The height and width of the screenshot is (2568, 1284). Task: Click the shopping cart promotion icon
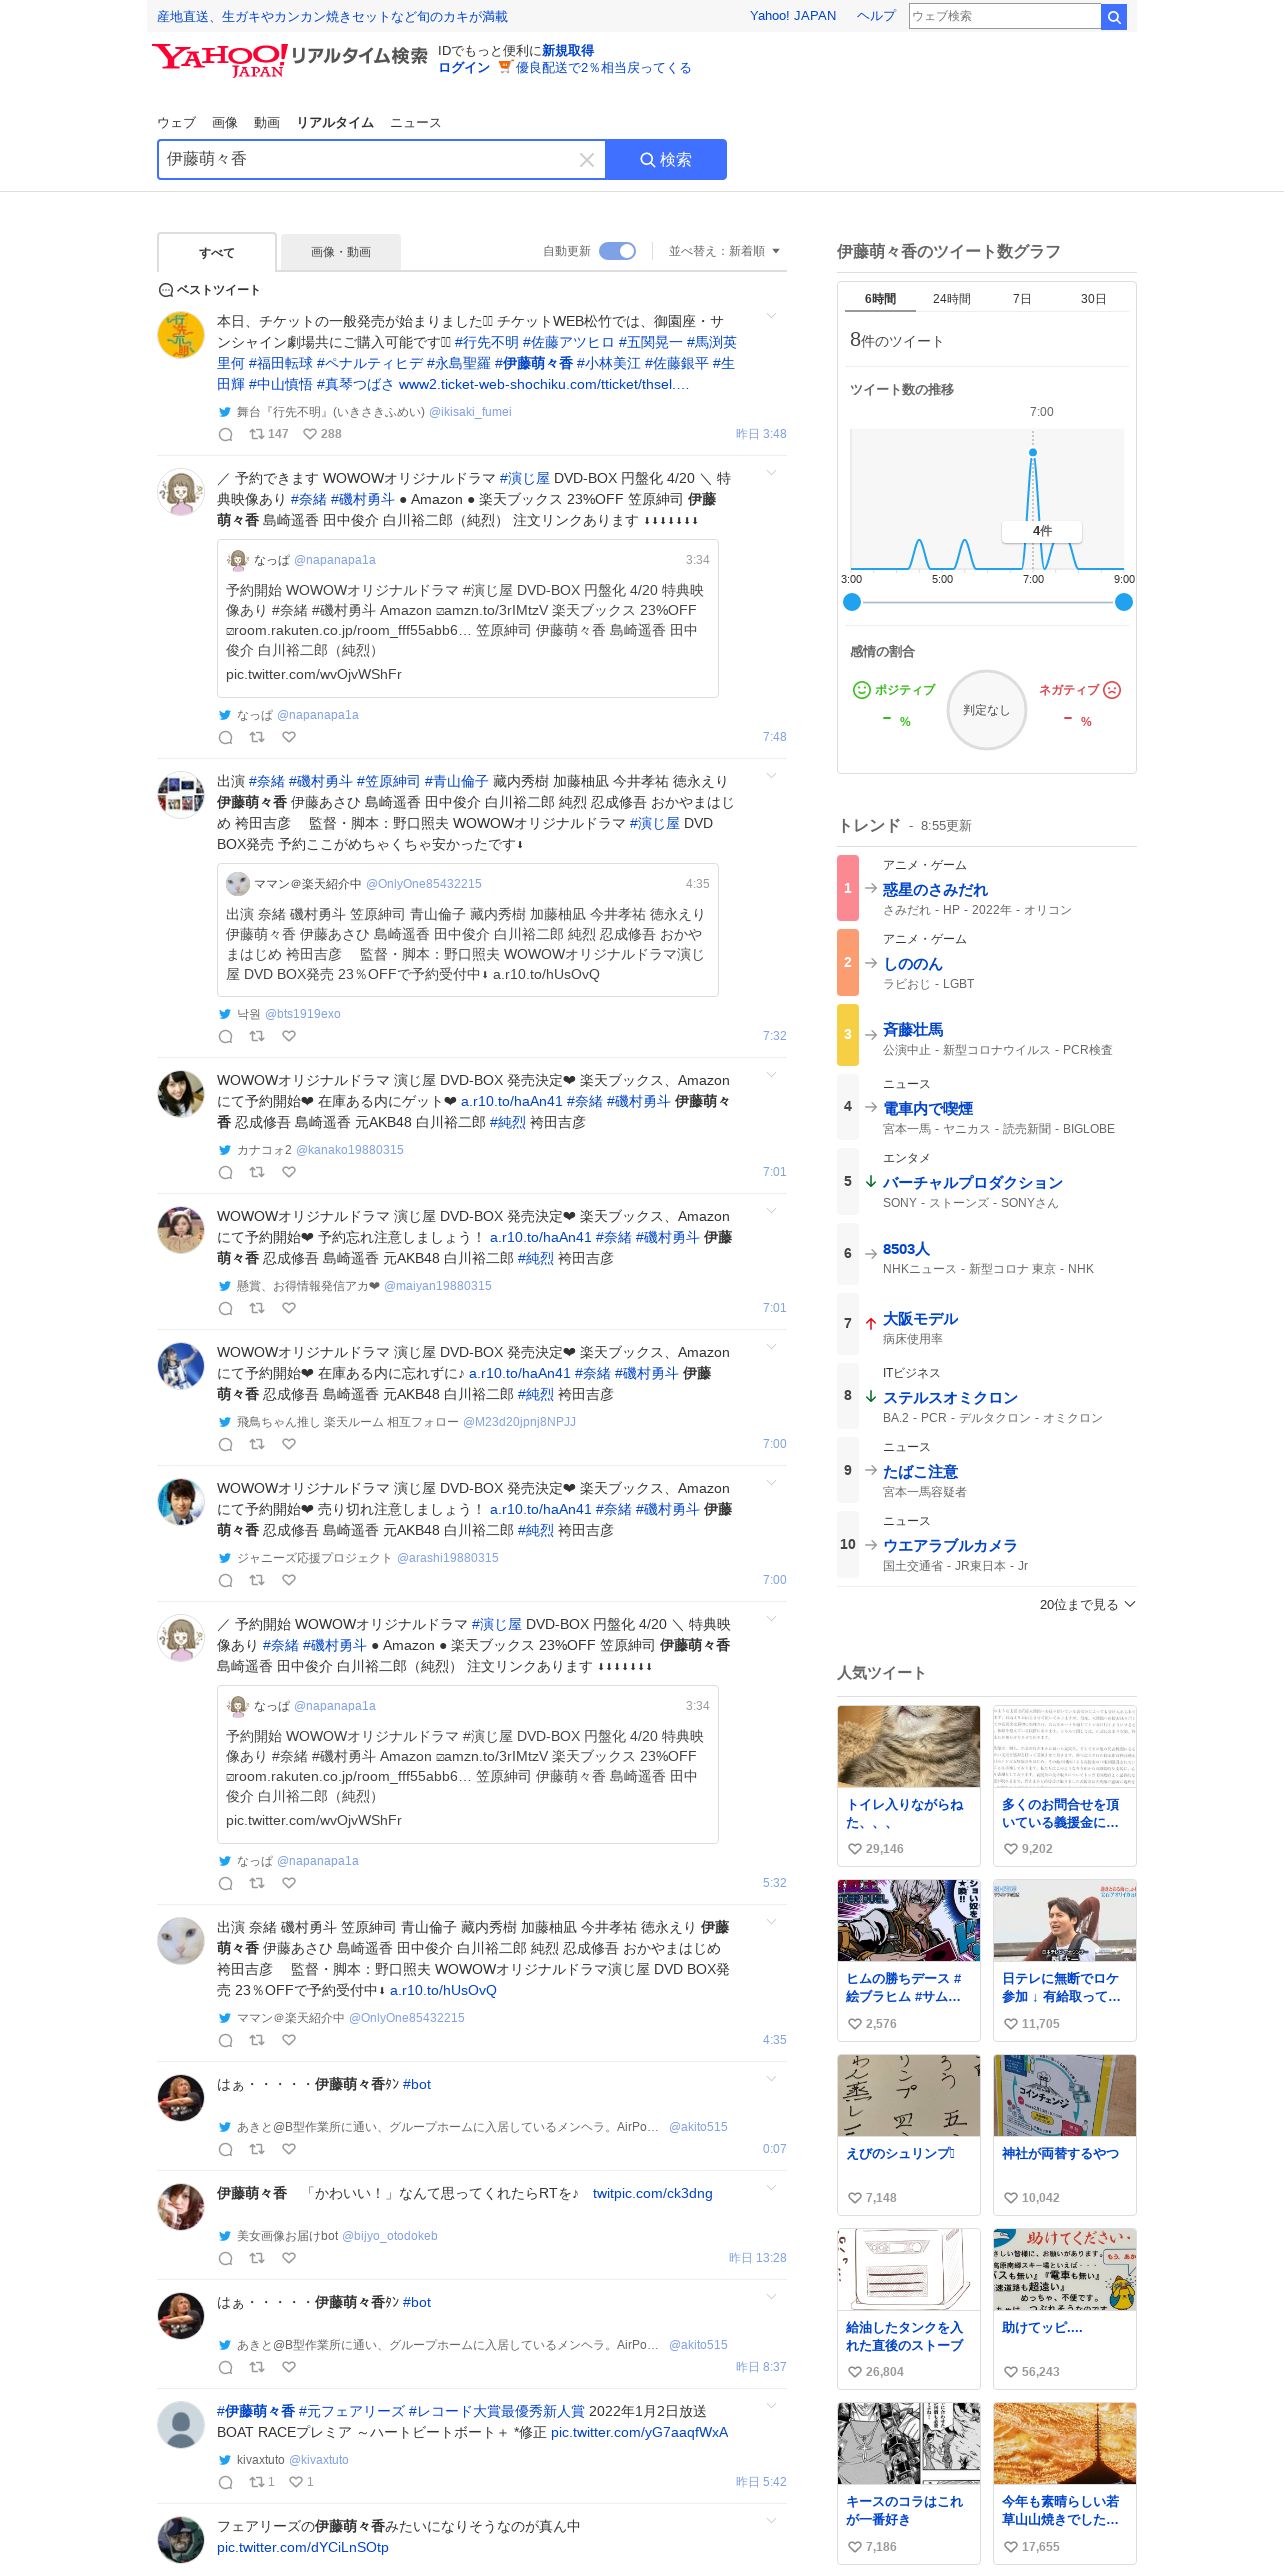[x=505, y=67]
